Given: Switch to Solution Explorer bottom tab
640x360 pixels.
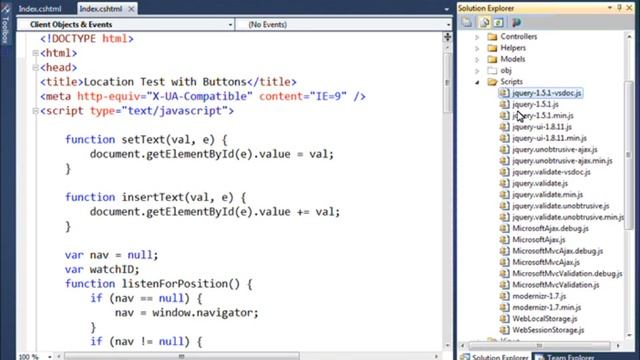Looking at the screenshot, I should [494, 356].
